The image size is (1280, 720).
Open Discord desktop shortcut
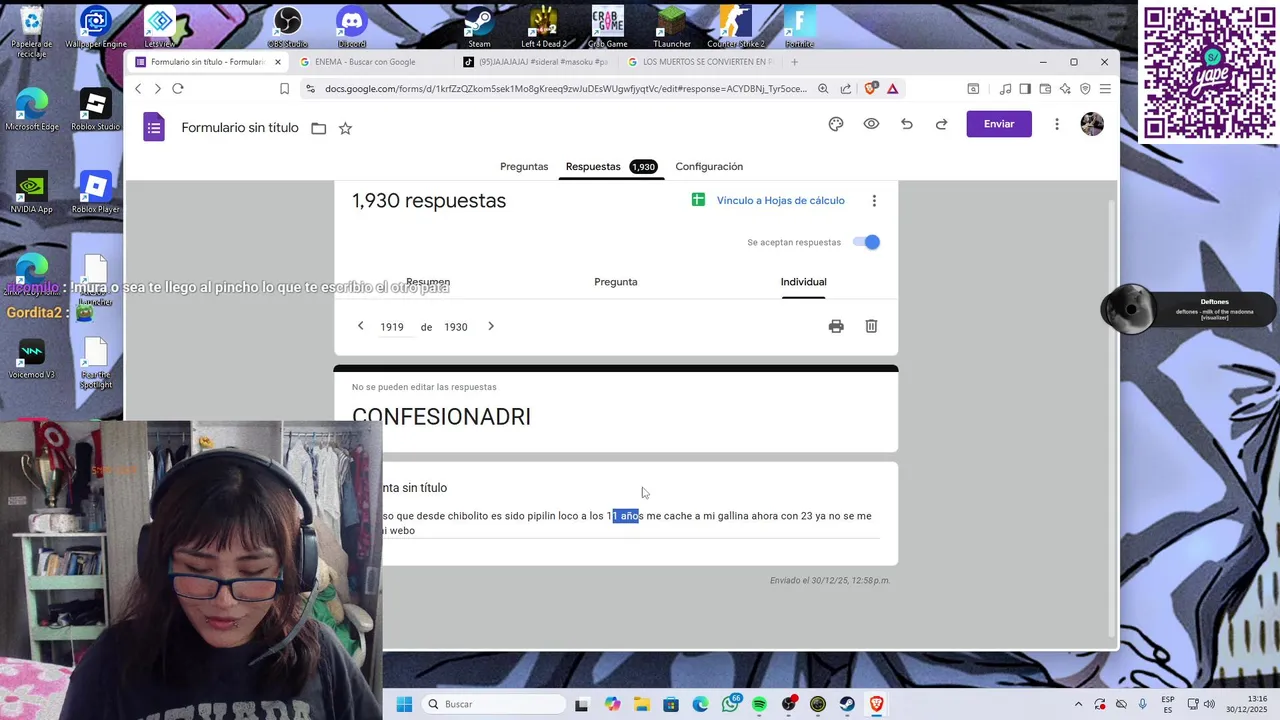352,26
